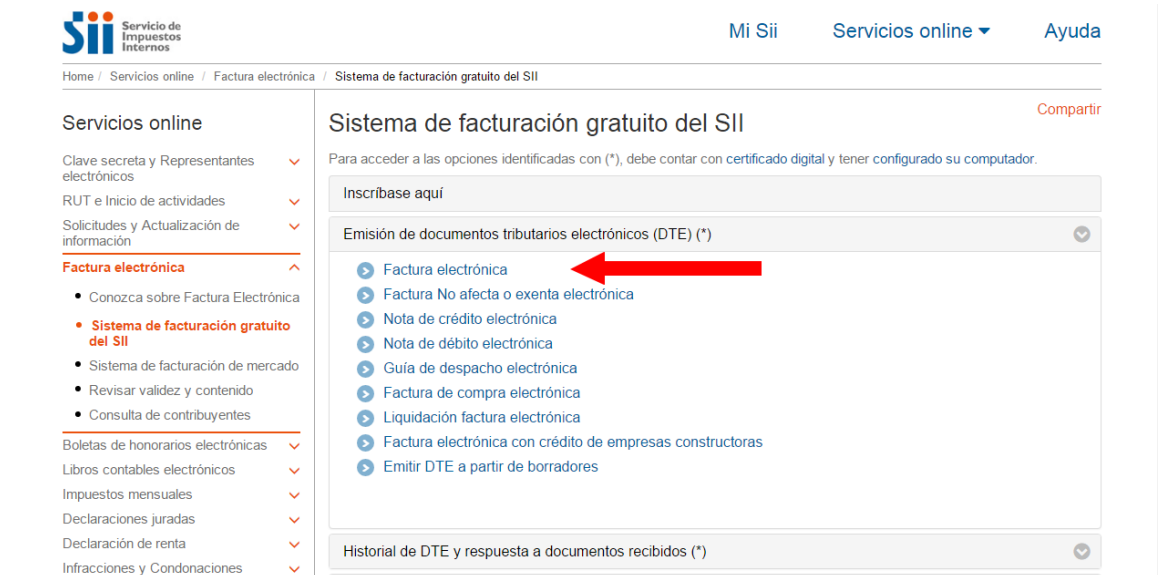Expand Boletas de honorarios electrónicas chevron
This screenshot has height=575, width=1171.
click(x=294, y=447)
